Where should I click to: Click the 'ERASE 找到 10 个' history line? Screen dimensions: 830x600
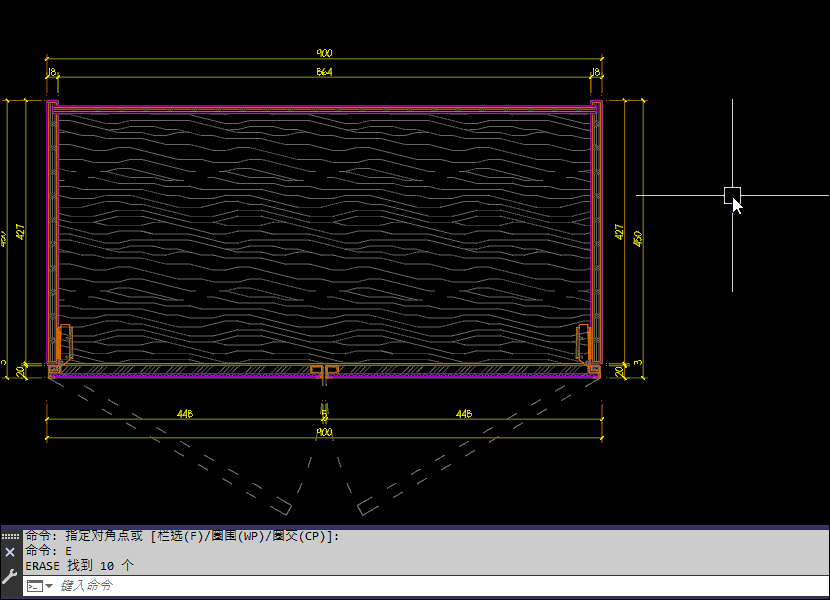pos(80,566)
